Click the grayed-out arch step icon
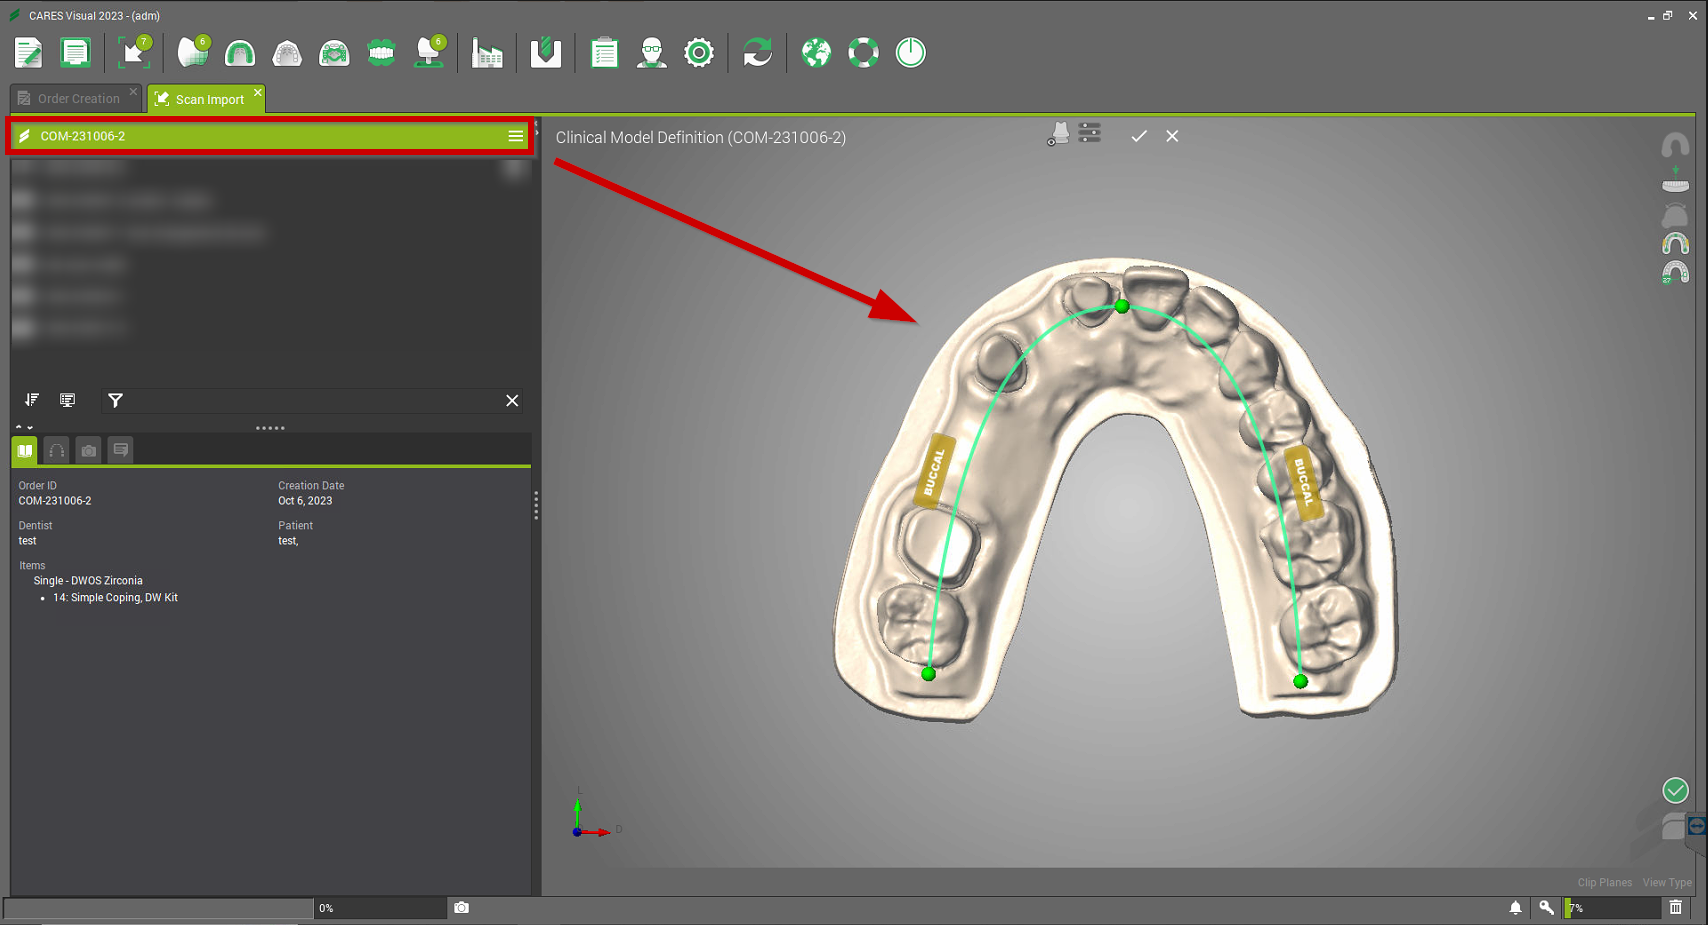The width and height of the screenshot is (1708, 925). [1675, 146]
